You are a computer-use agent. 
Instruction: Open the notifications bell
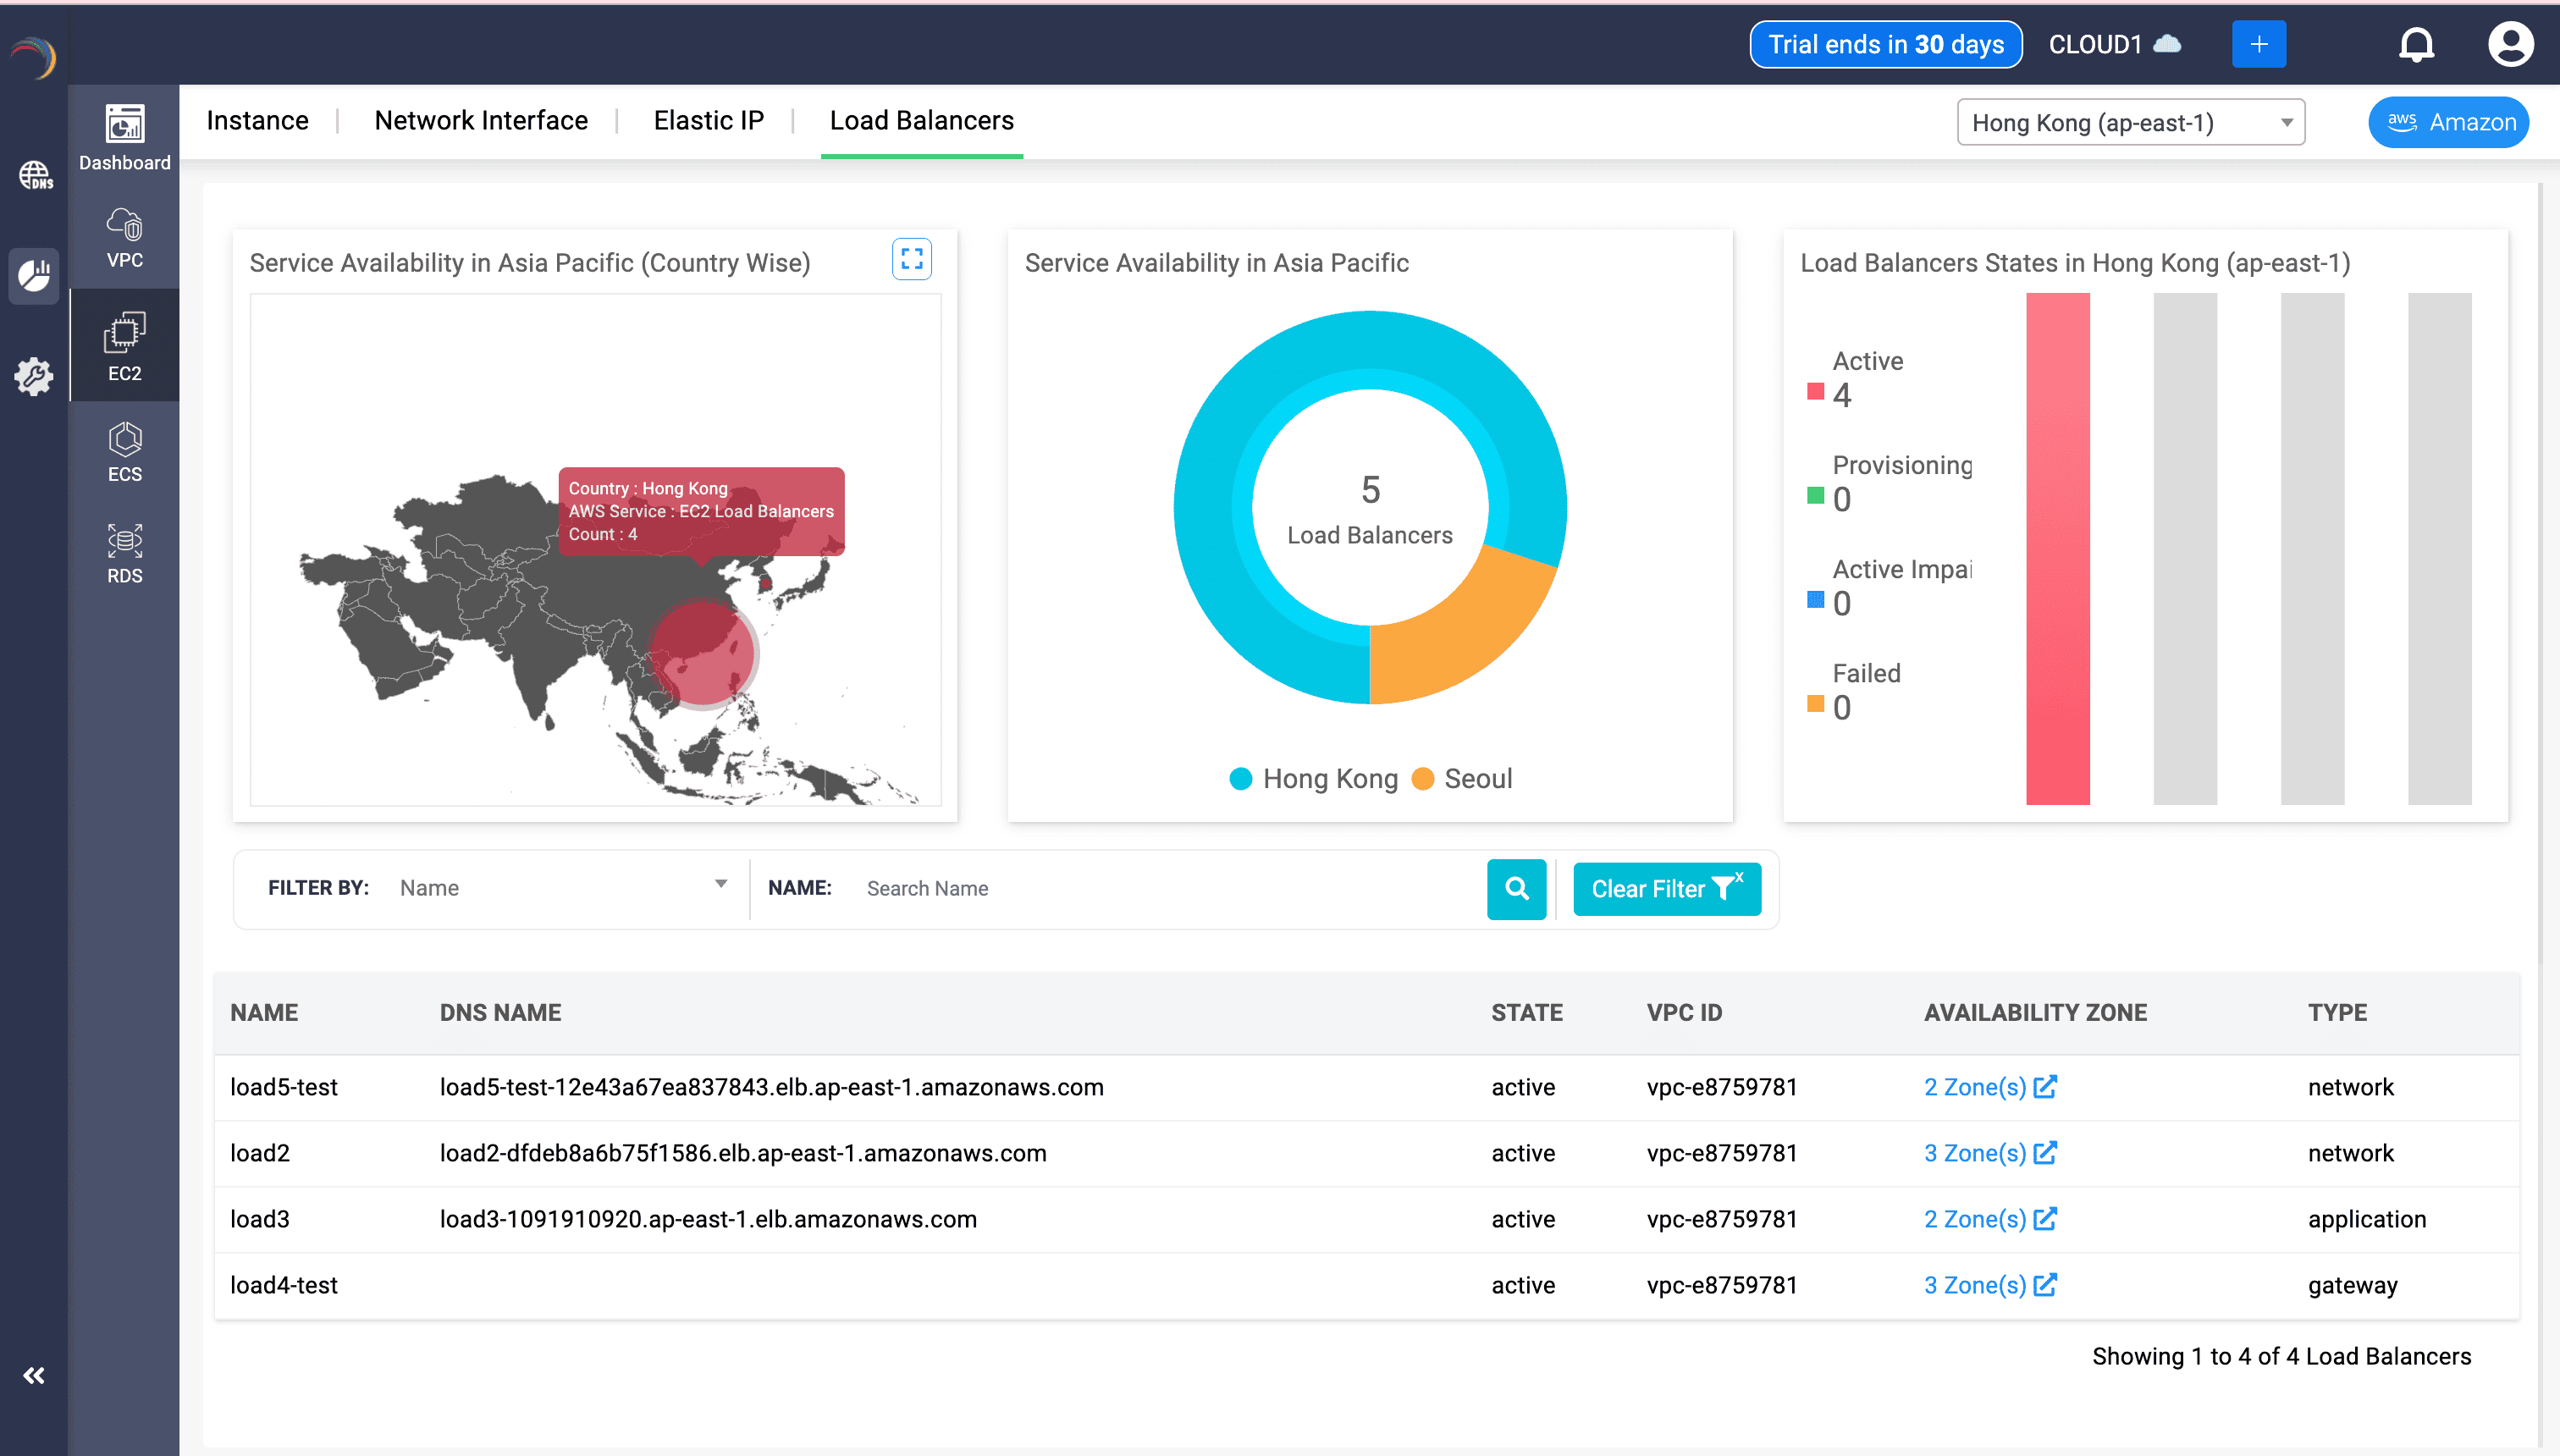[2416, 45]
